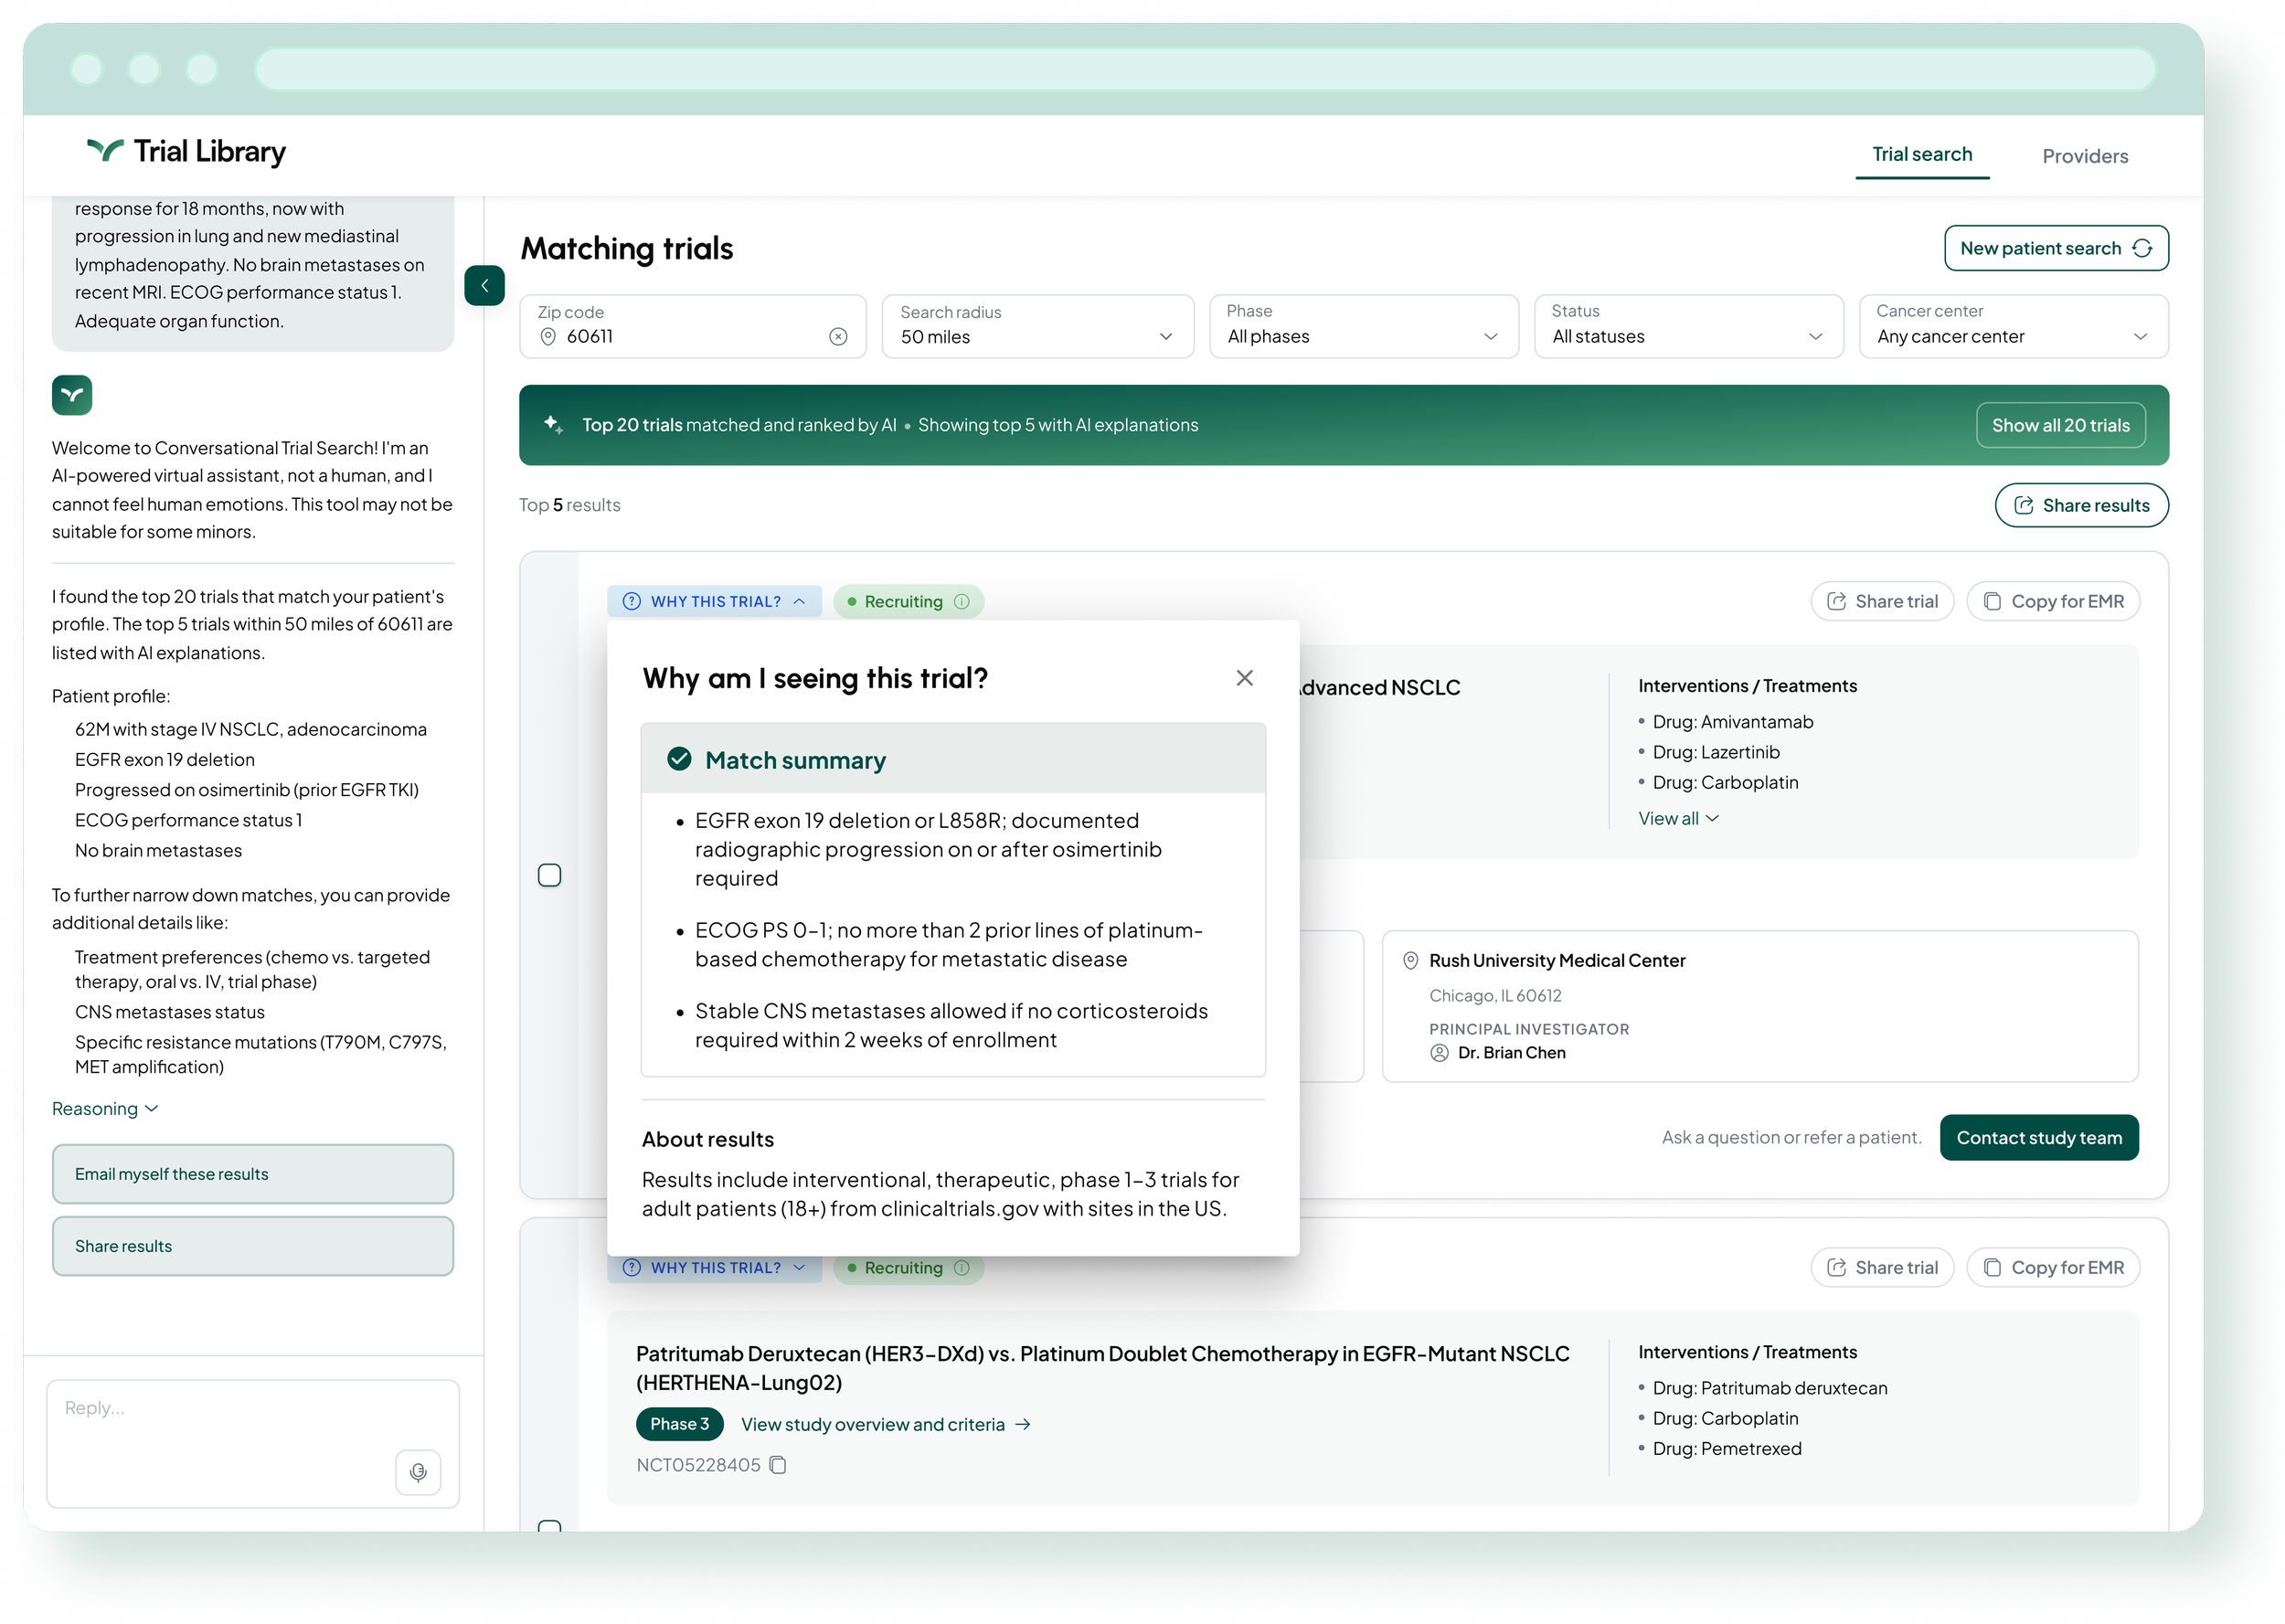Click Share results in the chat sidebar
The image size is (2285, 1624).
tap(252, 1246)
